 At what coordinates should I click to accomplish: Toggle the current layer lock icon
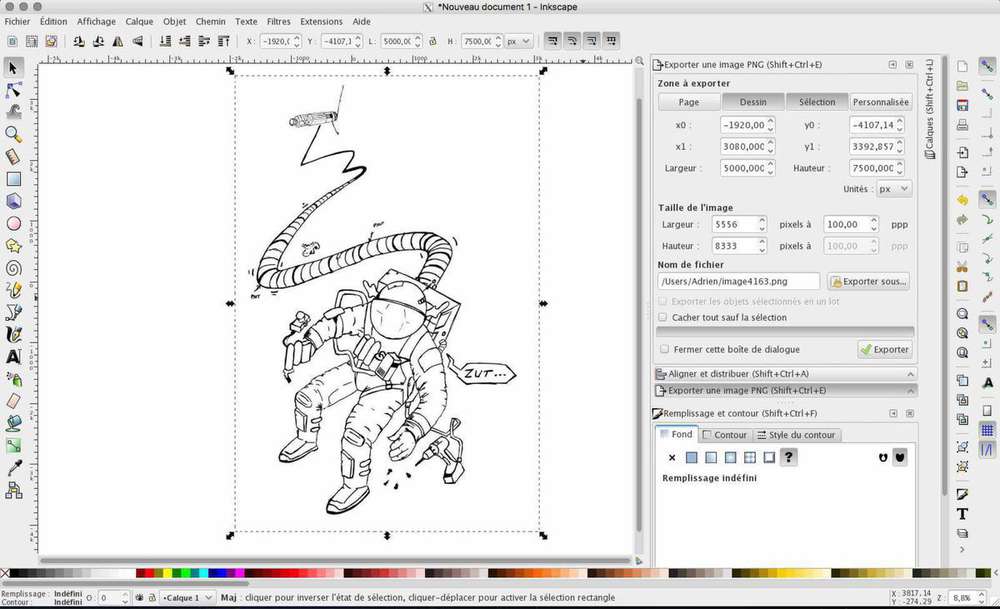point(152,598)
